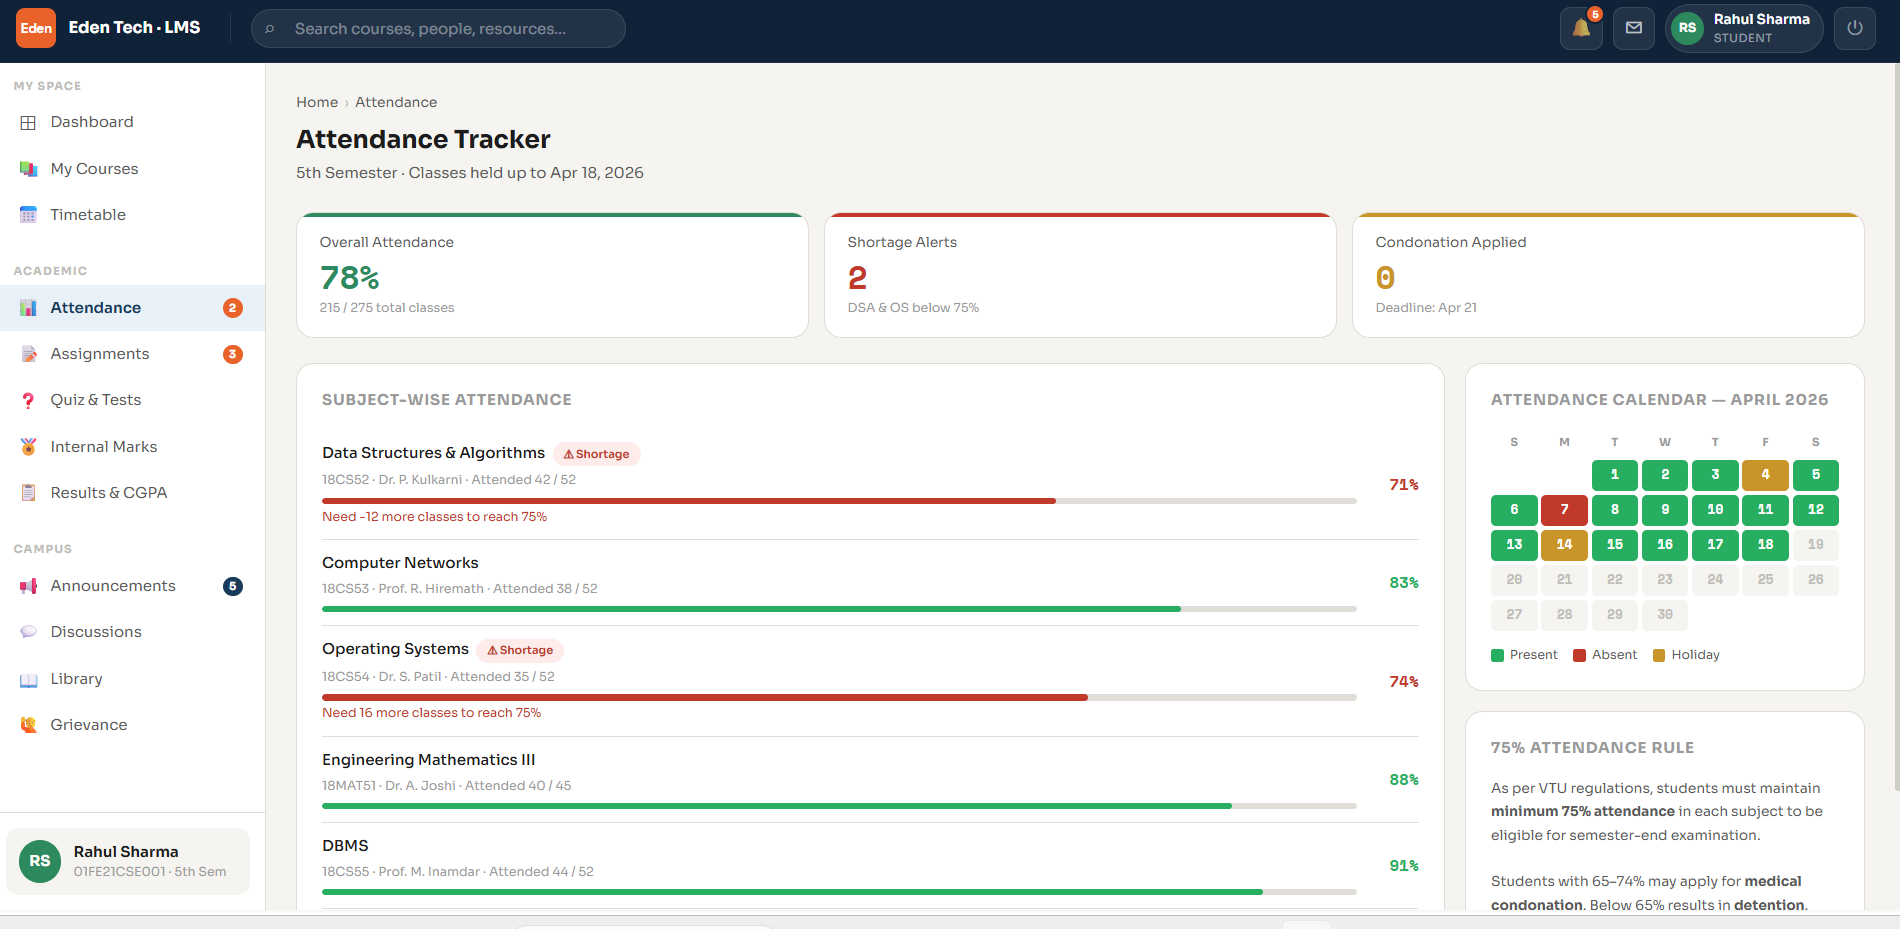The width and height of the screenshot is (1900, 929).
Task: Open the Dashboard menu item
Action: [132, 122]
